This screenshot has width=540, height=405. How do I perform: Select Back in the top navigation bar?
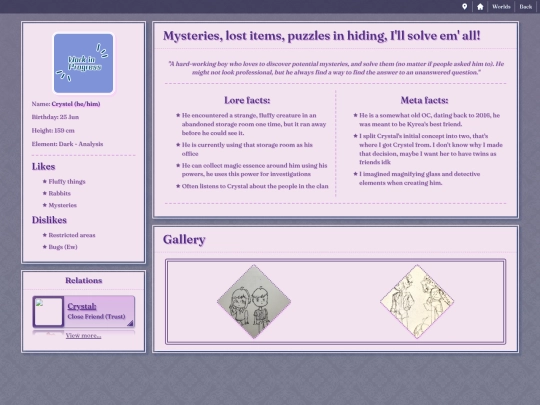click(x=526, y=7)
